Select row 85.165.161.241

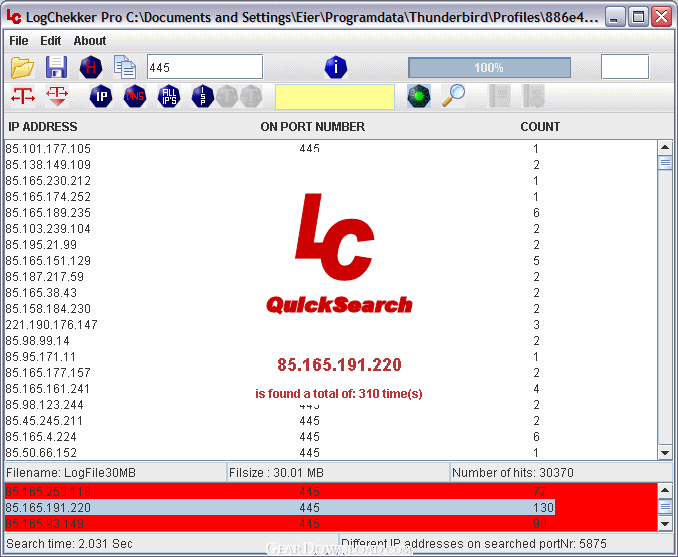pos(331,389)
